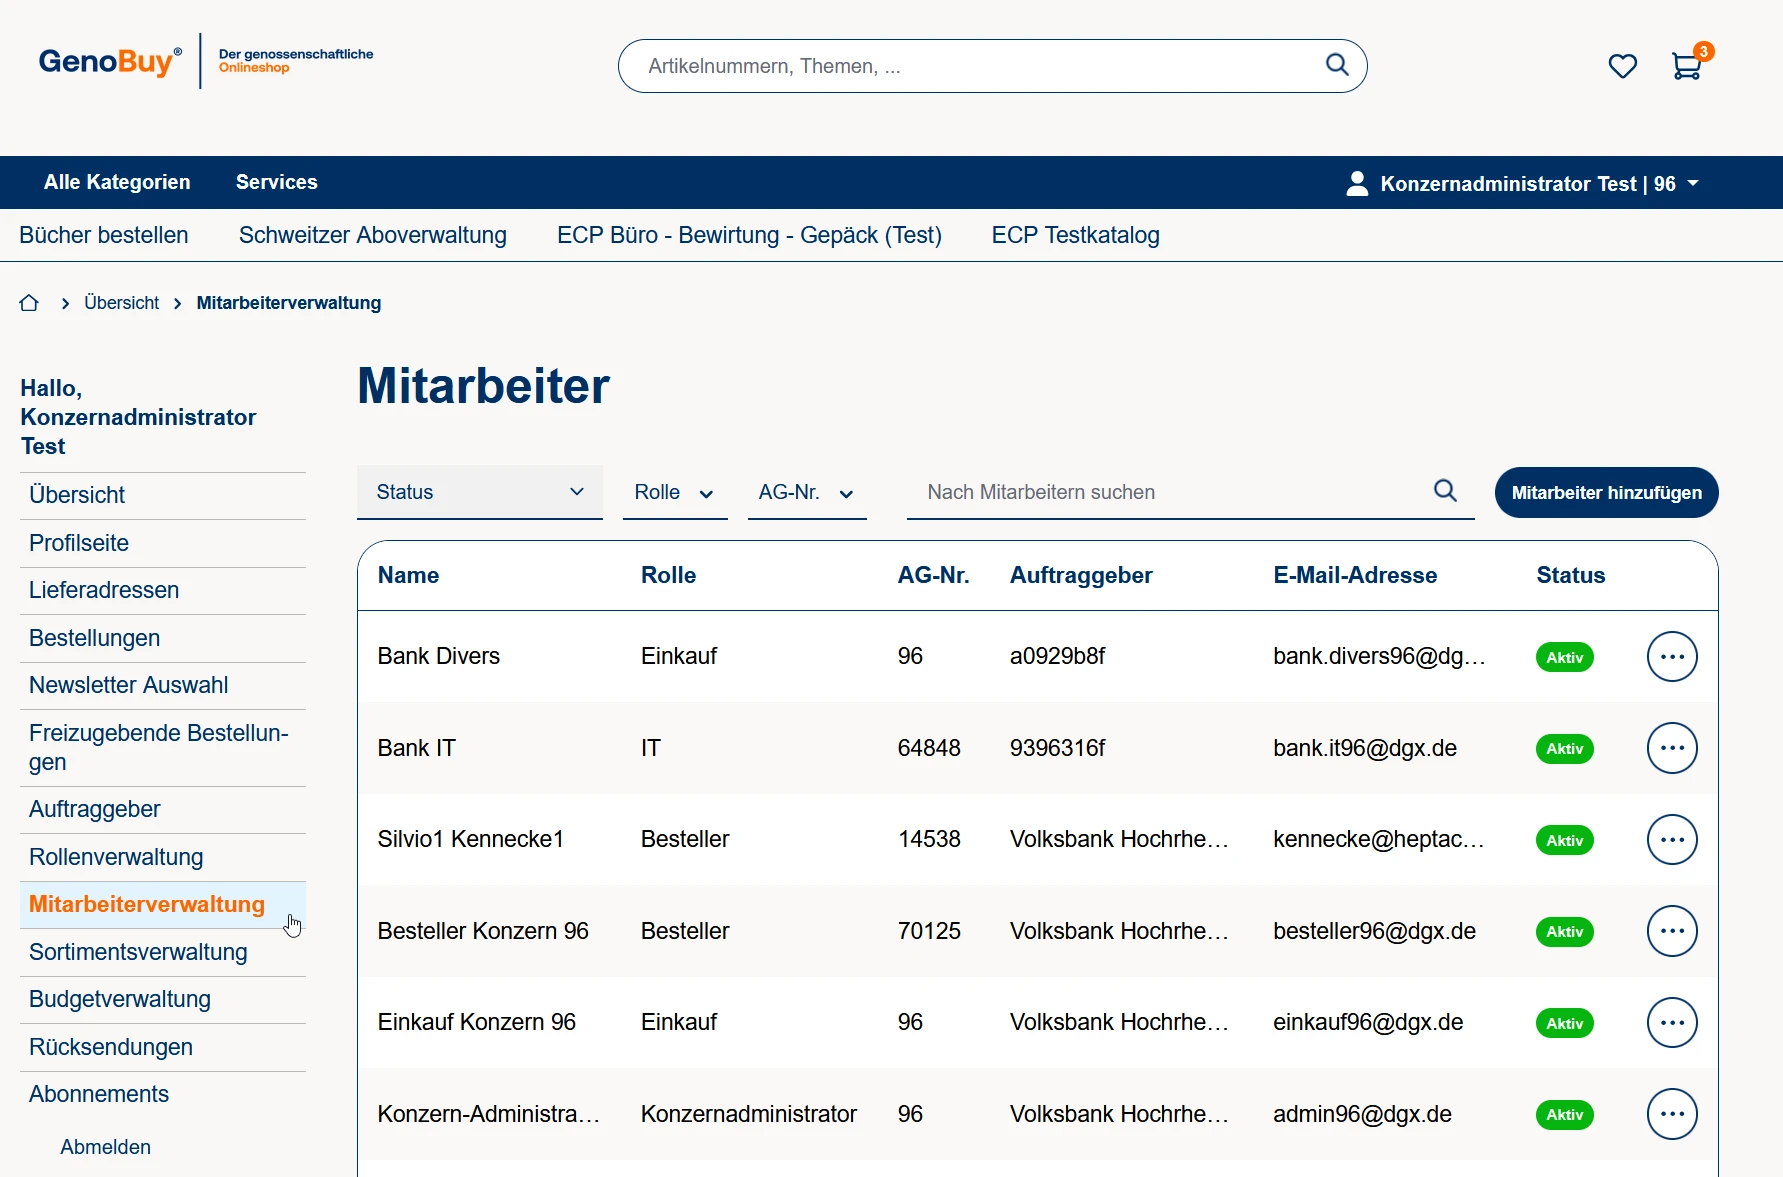This screenshot has width=1783, height=1177.
Task: Open the Konzernadministrator Test account menu
Action: pyautogui.click(x=1522, y=184)
